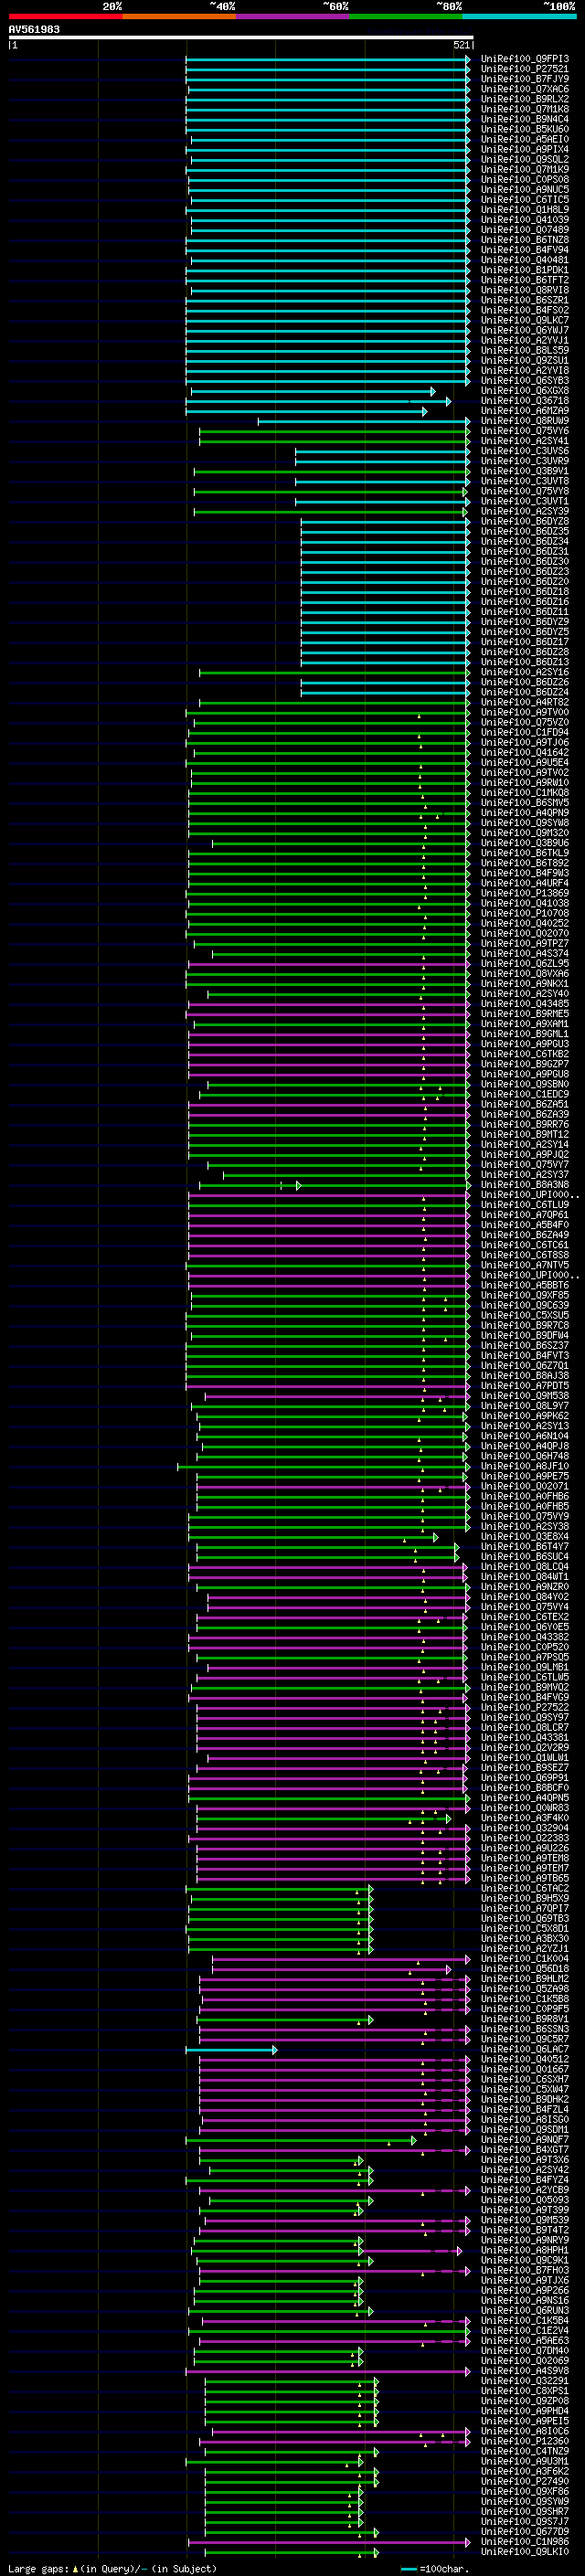Select the UniRef100_Q3E8X4 label
585x2576 pixels.
pos(525,1537)
